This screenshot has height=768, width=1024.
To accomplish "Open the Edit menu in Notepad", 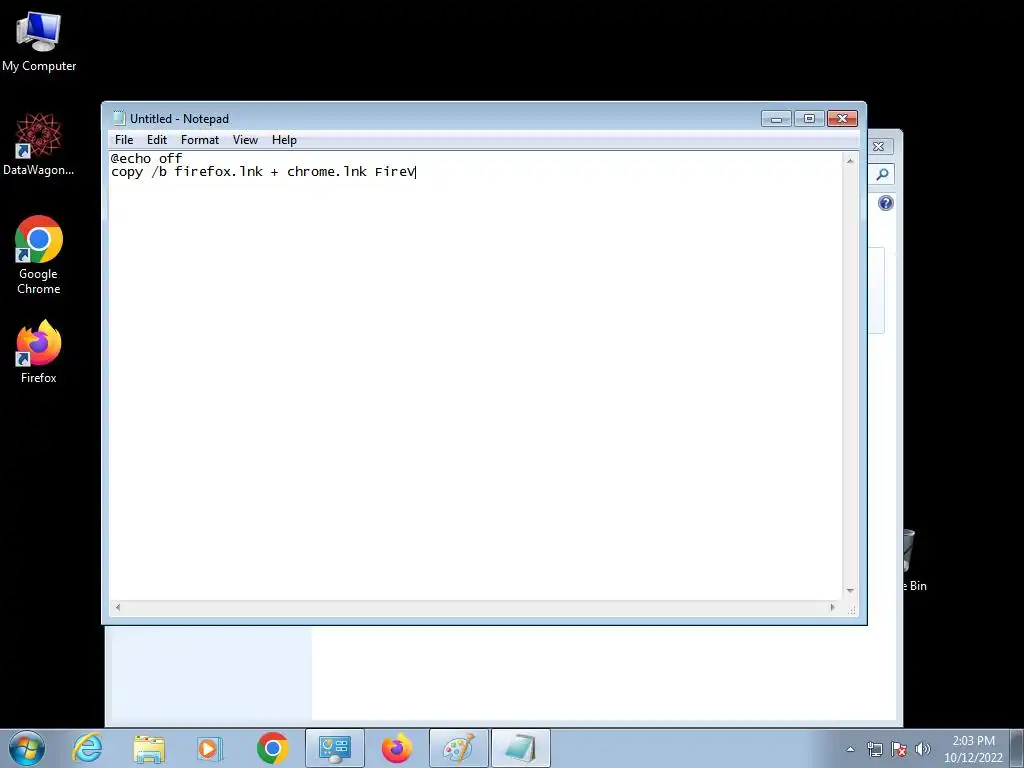I will 157,140.
